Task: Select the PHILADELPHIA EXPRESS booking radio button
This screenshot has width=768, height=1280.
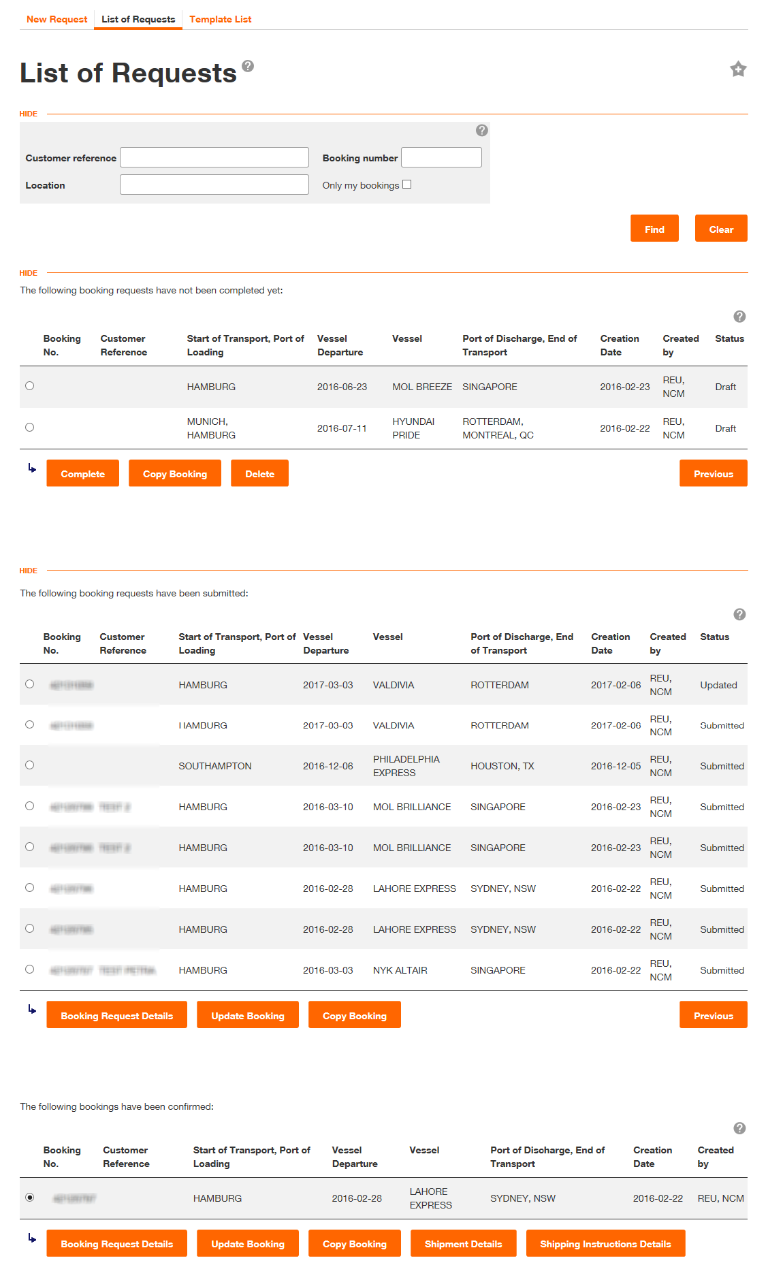Action: pyautogui.click(x=29, y=765)
